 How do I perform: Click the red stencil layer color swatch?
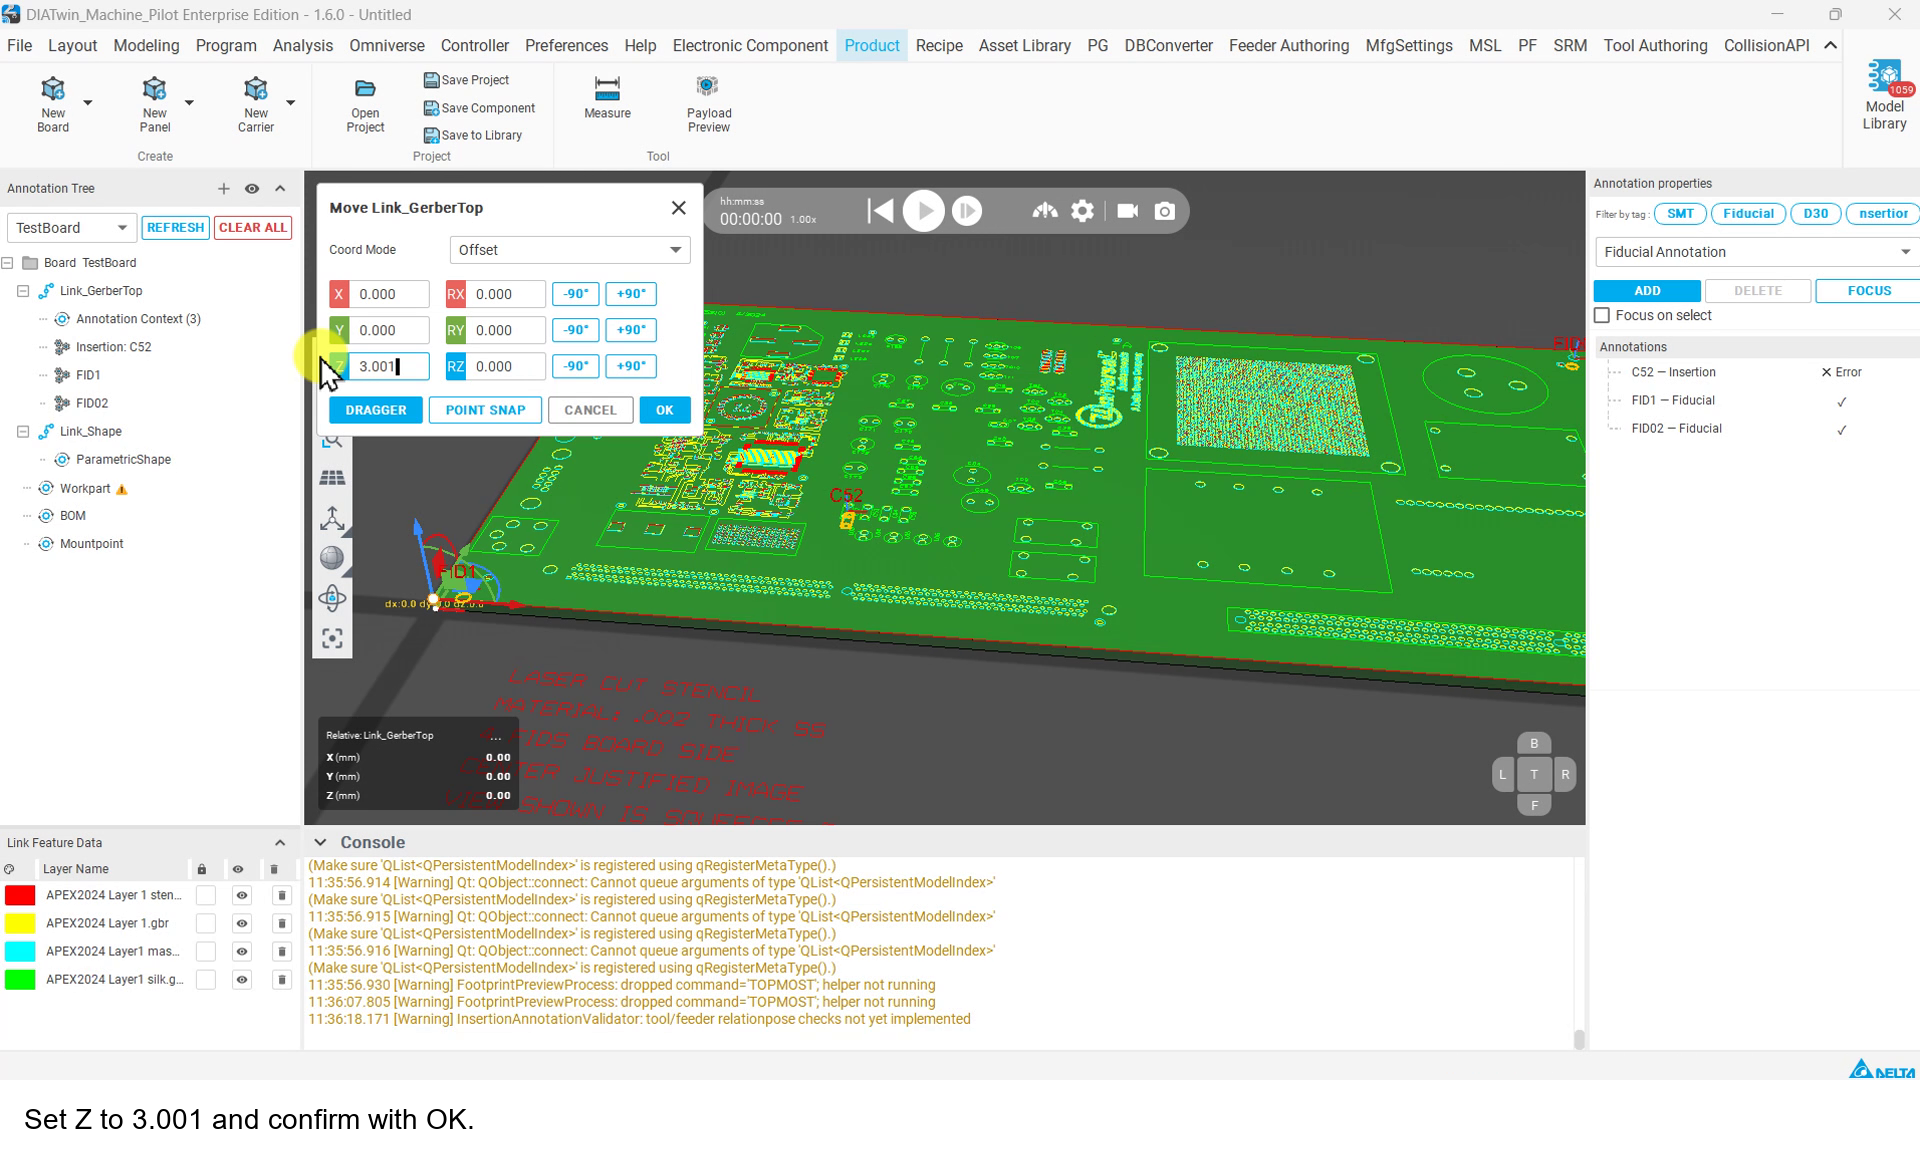click(x=20, y=896)
